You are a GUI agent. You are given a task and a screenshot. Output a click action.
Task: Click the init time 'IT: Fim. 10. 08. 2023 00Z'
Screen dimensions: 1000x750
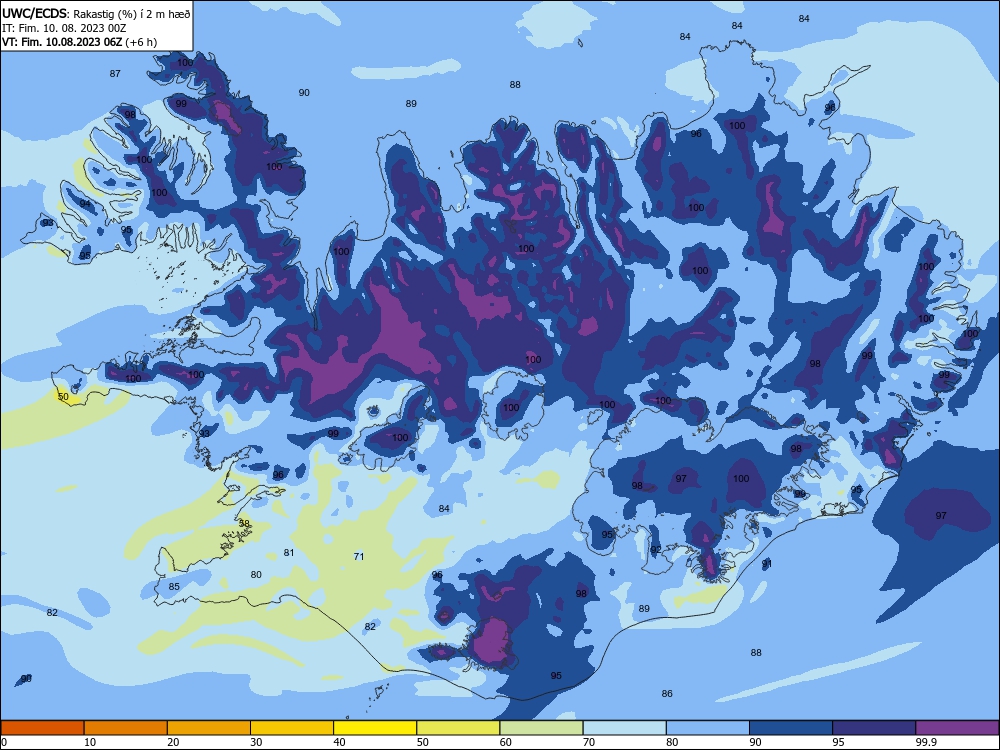[64, 28]
